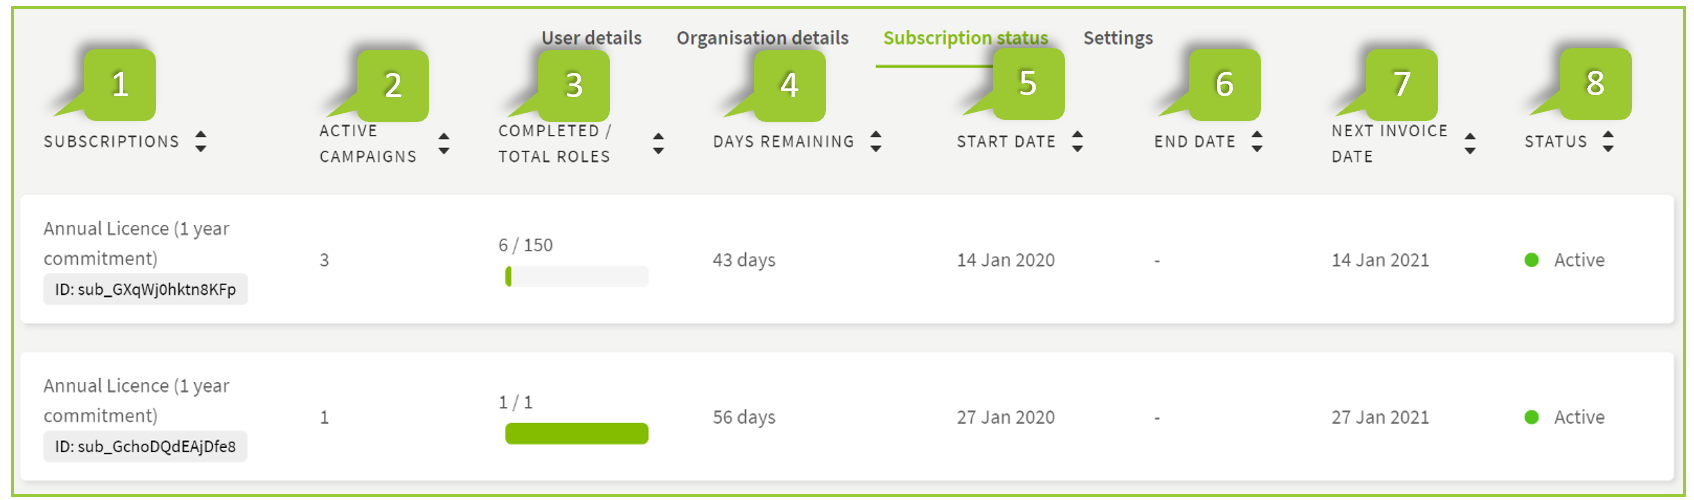
Task: Open the User details tab
Action: 591,38
